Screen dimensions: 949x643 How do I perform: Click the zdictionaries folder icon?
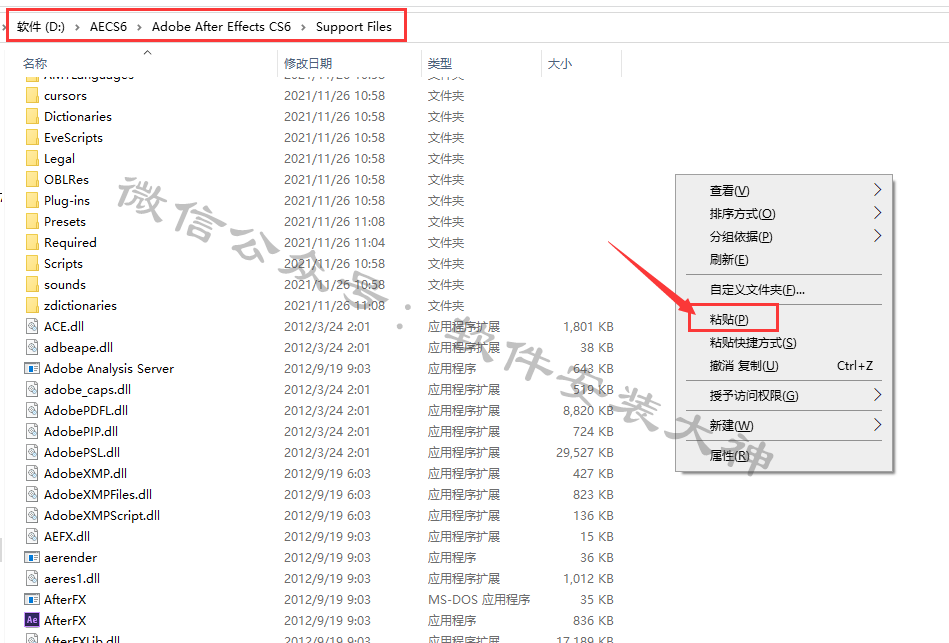32,305
